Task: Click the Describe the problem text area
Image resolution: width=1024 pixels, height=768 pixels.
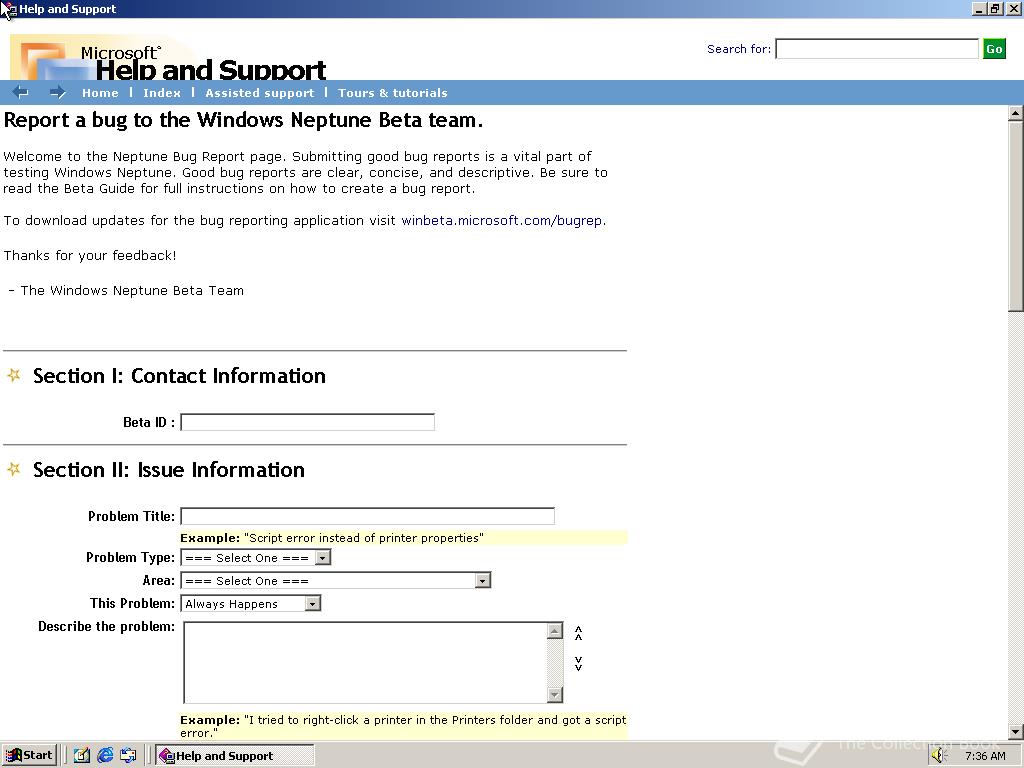Action: point(366,662)
